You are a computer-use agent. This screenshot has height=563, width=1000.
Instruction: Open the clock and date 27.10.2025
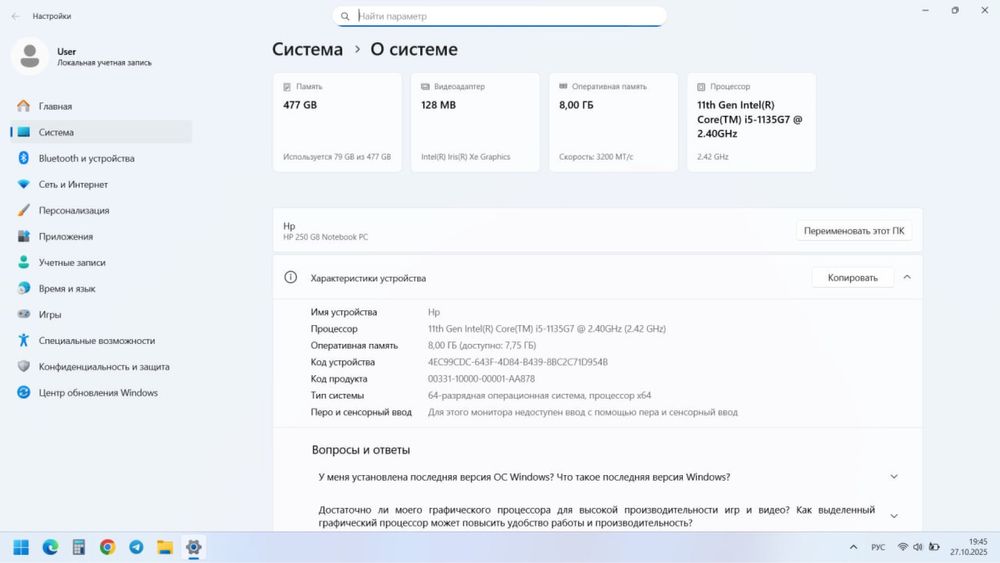point(969,547)
